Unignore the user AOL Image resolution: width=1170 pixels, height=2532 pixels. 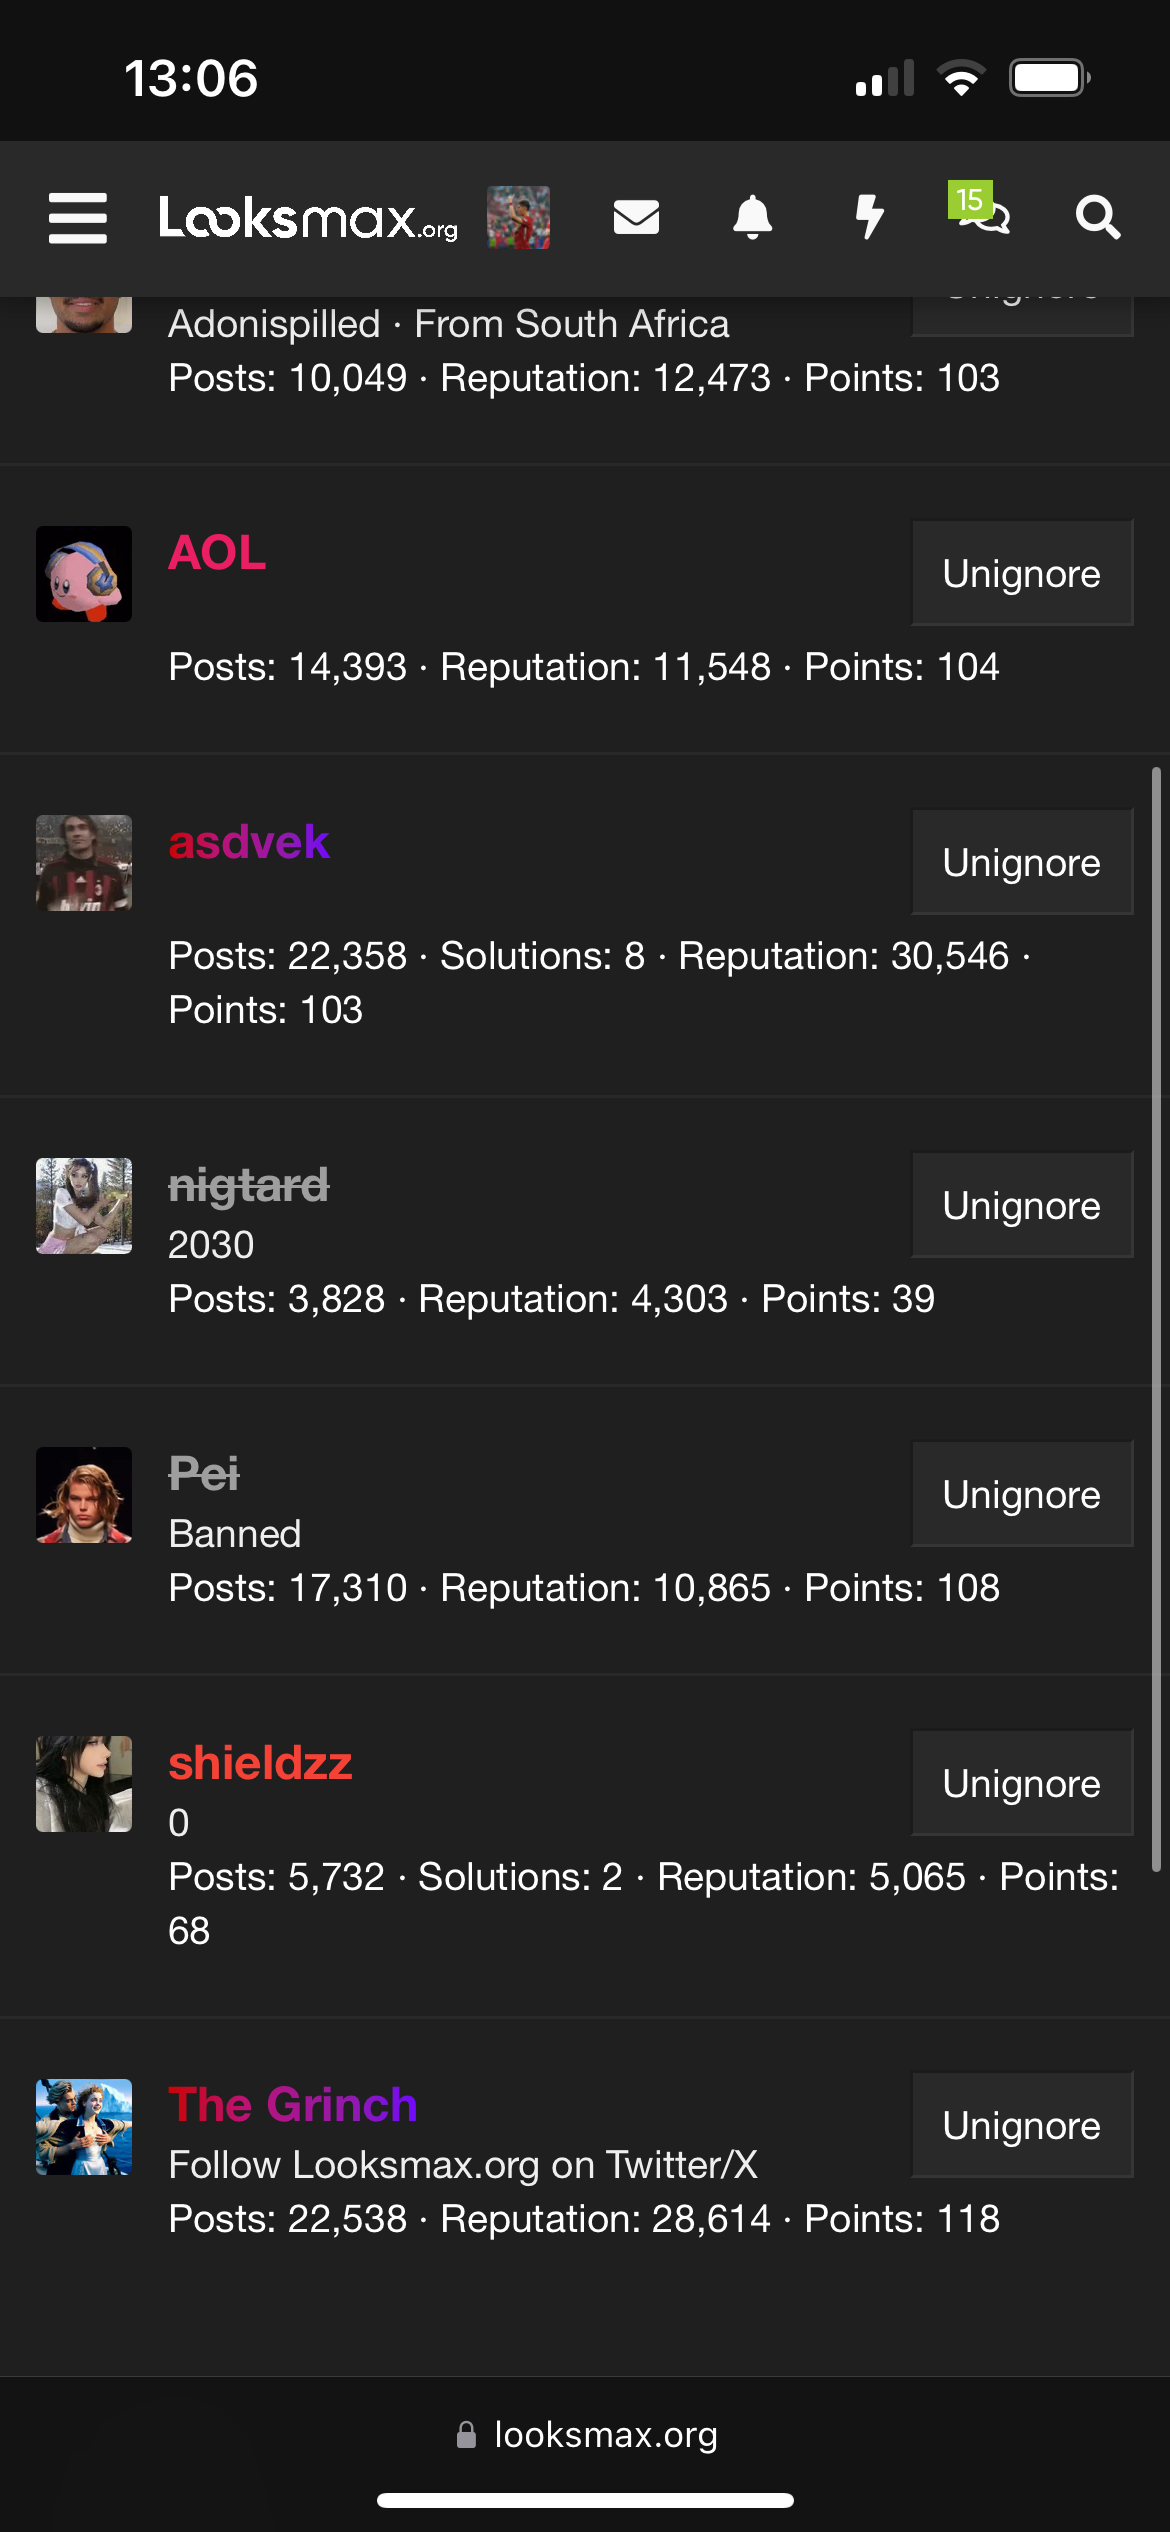click(1021, 574)
